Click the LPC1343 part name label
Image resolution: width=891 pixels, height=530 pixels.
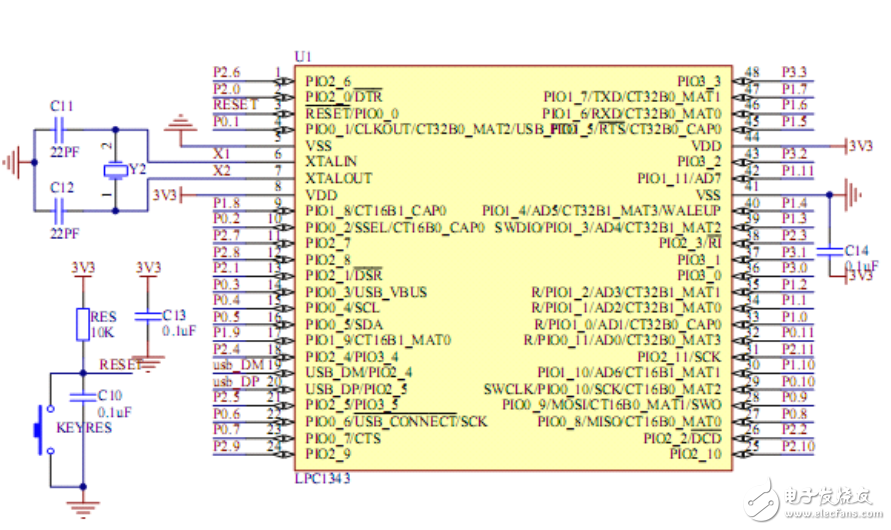(322, 478)
